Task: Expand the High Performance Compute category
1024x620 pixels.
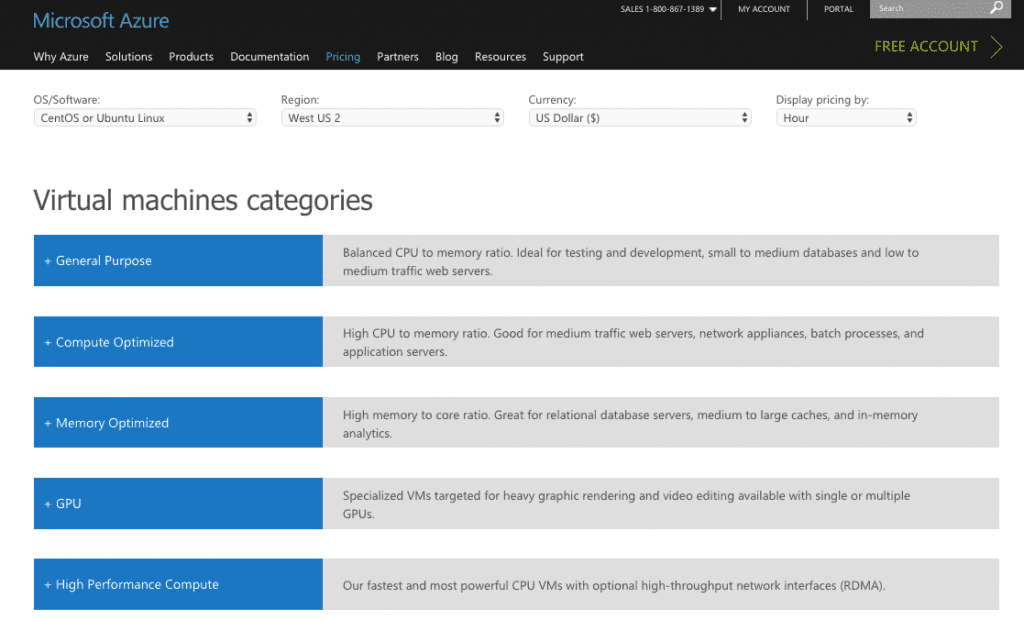Action: click(178, 584)
